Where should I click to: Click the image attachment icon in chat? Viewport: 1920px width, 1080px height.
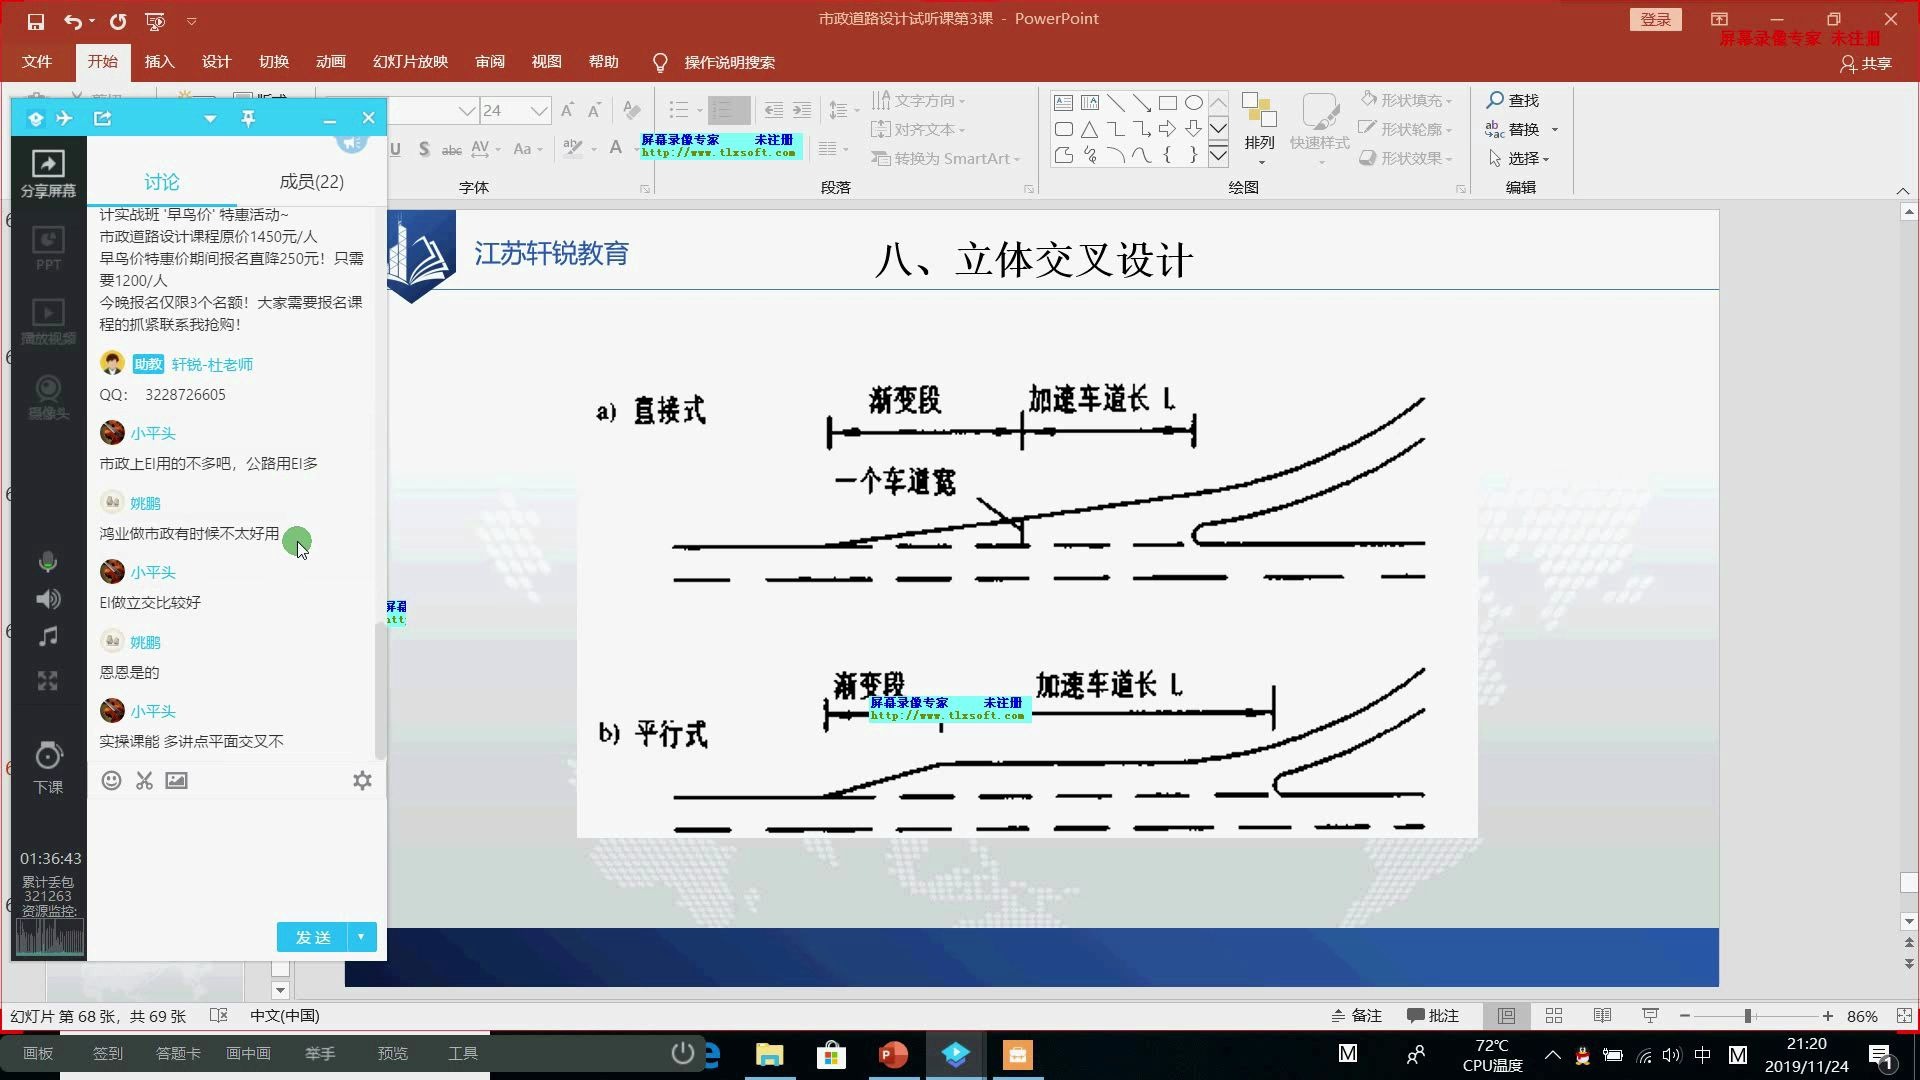click(177, 781)
